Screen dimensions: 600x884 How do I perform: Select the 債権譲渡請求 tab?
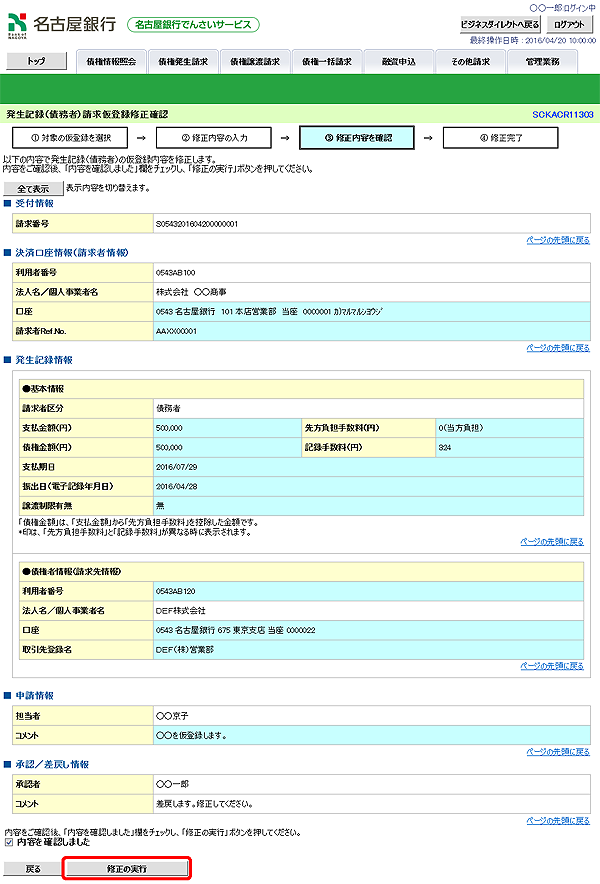(255, 61)
